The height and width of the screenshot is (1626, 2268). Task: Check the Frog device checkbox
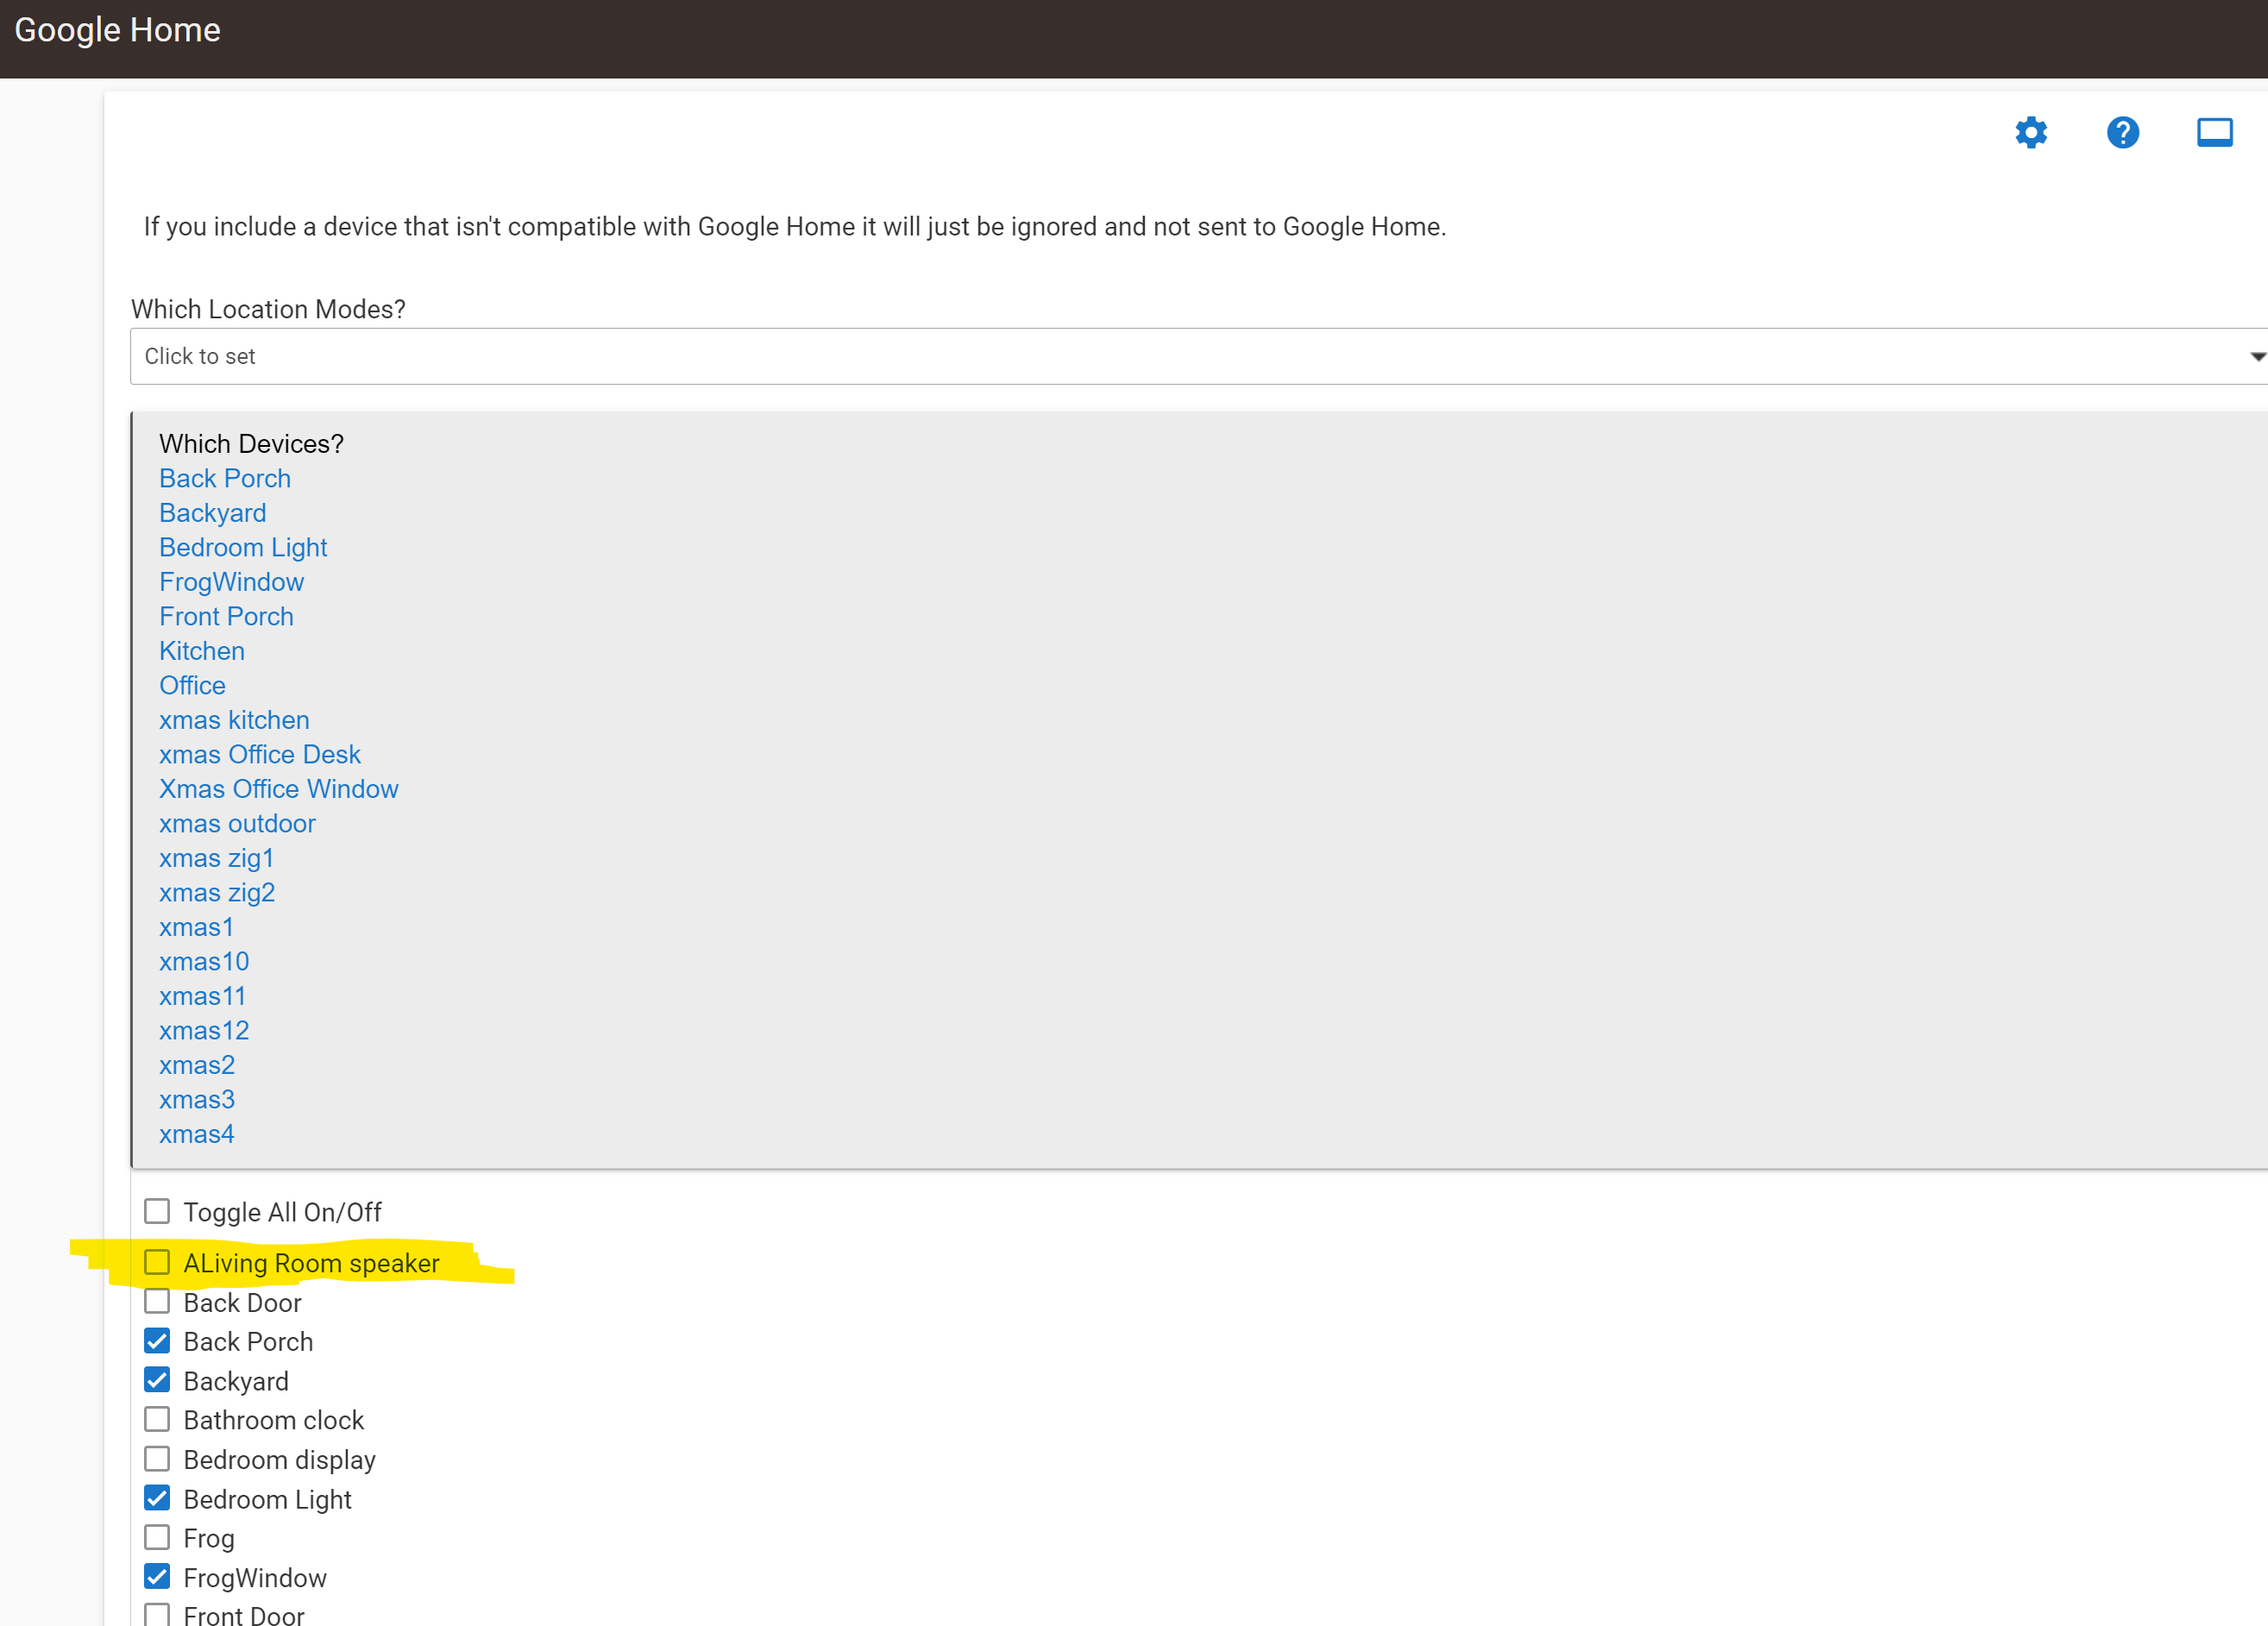pos(157,1537)
